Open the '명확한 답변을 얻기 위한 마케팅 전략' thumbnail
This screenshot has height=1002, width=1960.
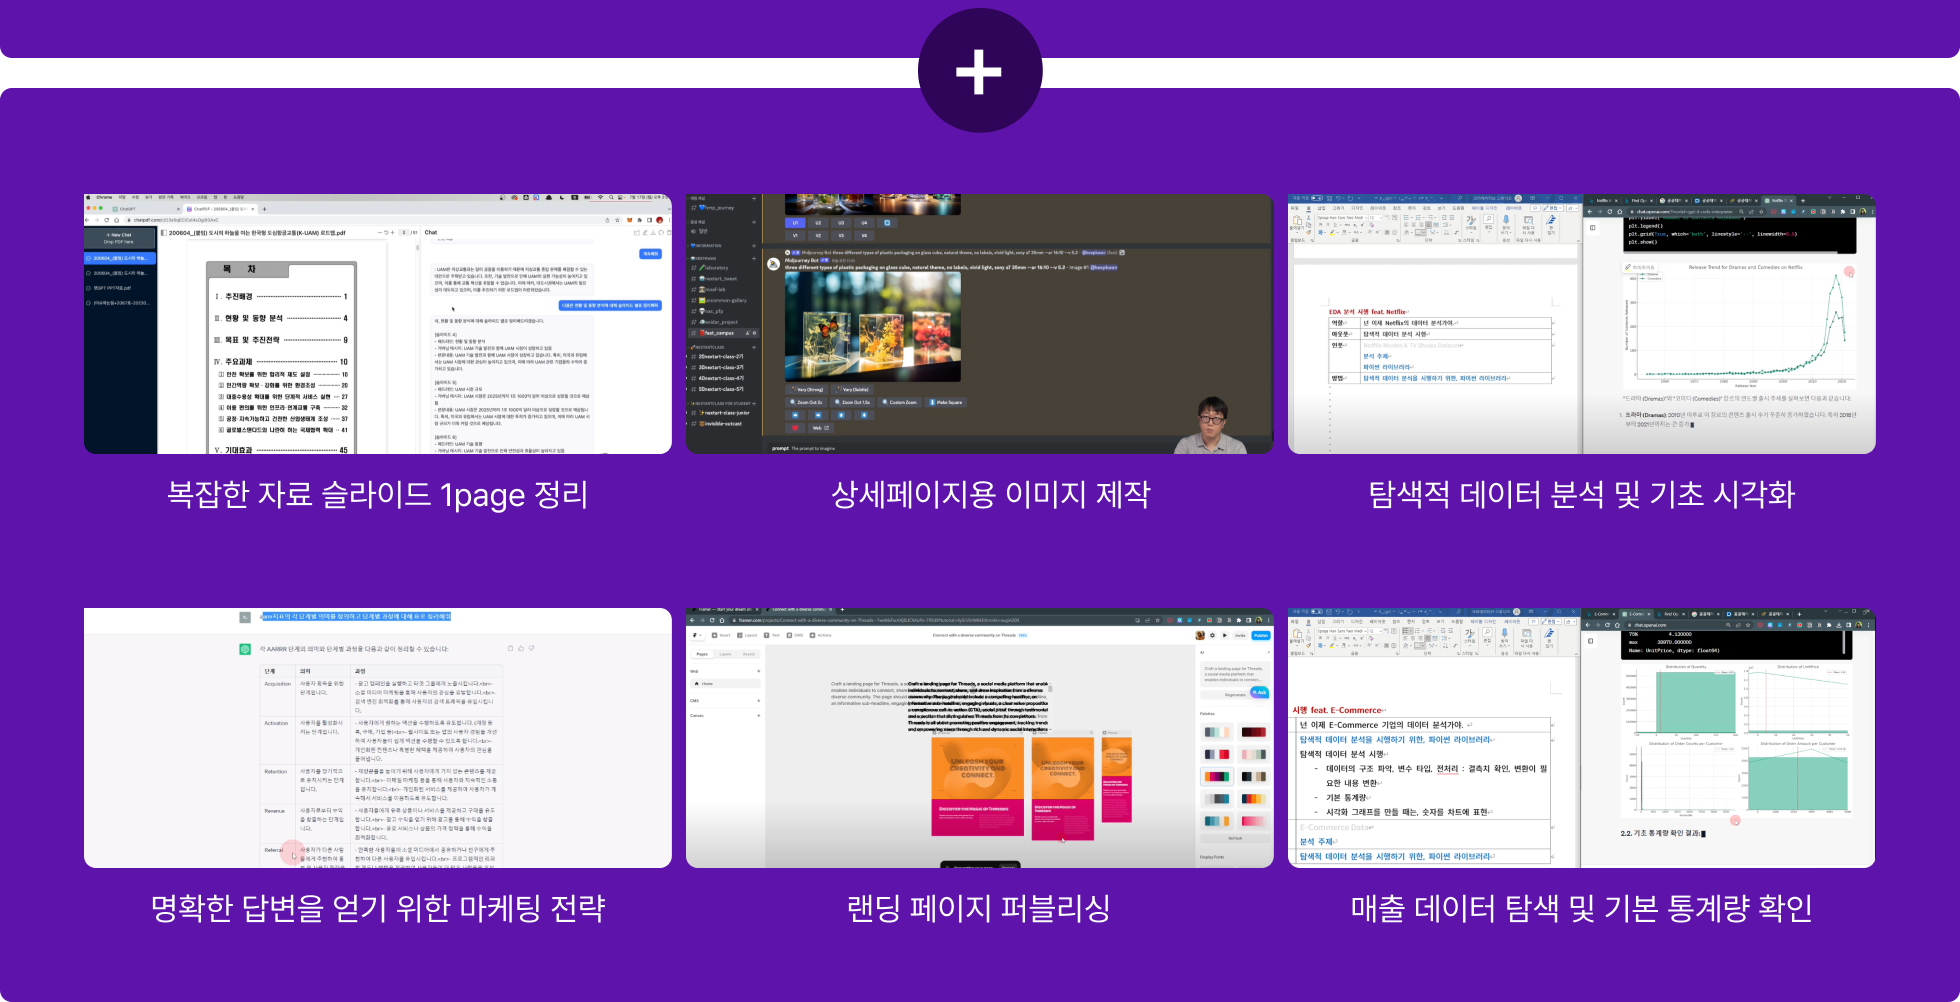pos(378,738)
